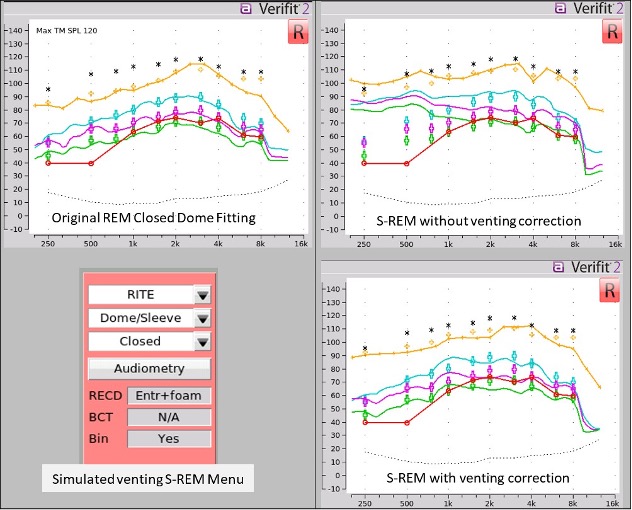Click the Bin Yes button
Image resolution: width=632 pixels, height=510 pixels.
click(169, 439)
